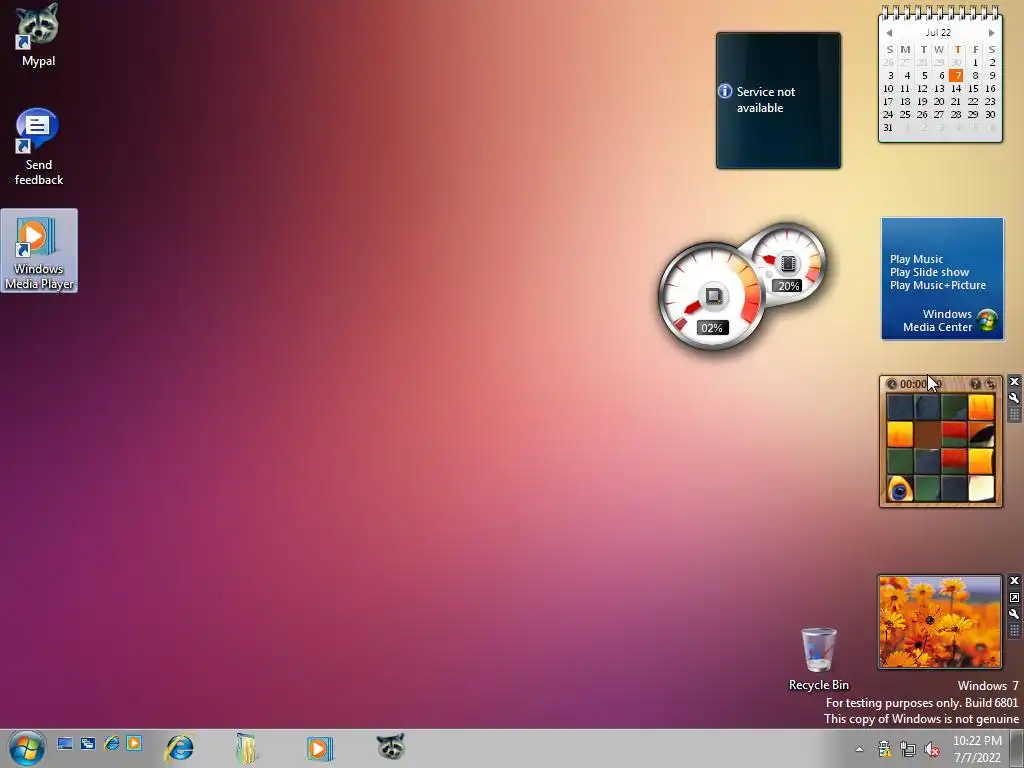Select date 19 in the calendar gadget
This screenshot has width=1024, height=768.
pyautogui.click(x=922, y=102)
